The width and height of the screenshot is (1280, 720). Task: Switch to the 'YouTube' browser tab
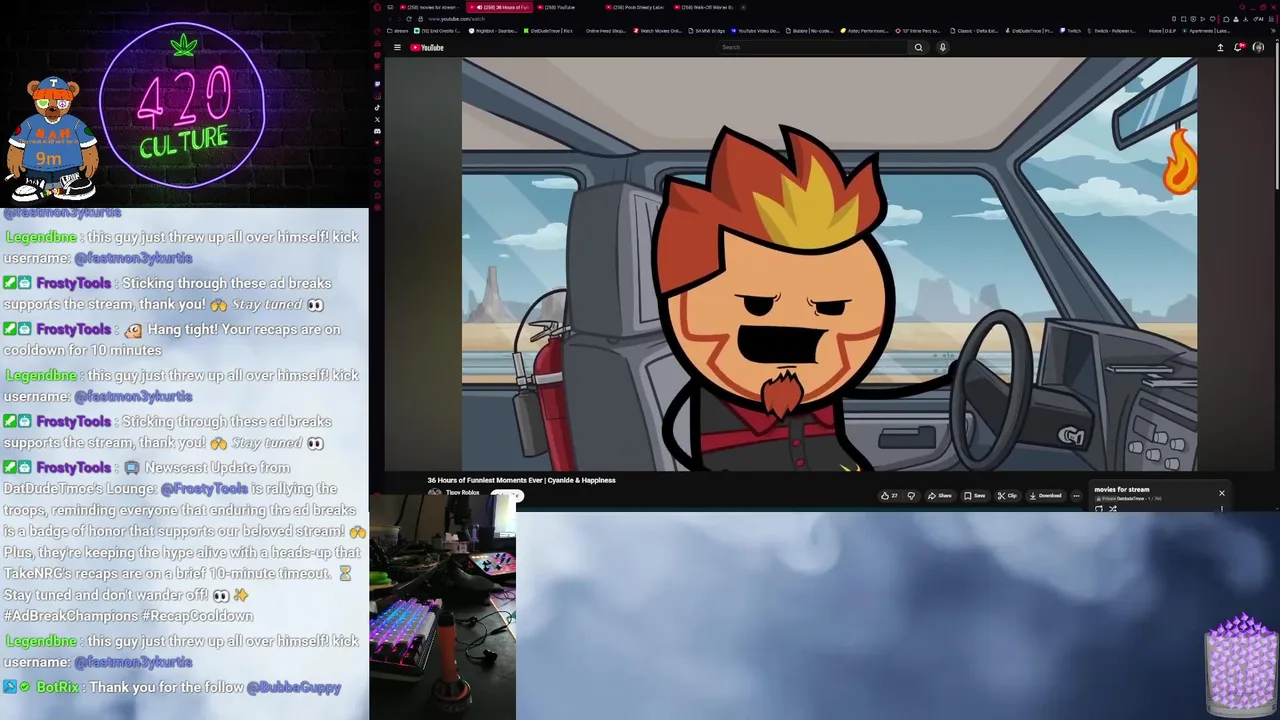pyautogui.click(x=566, y=7)
